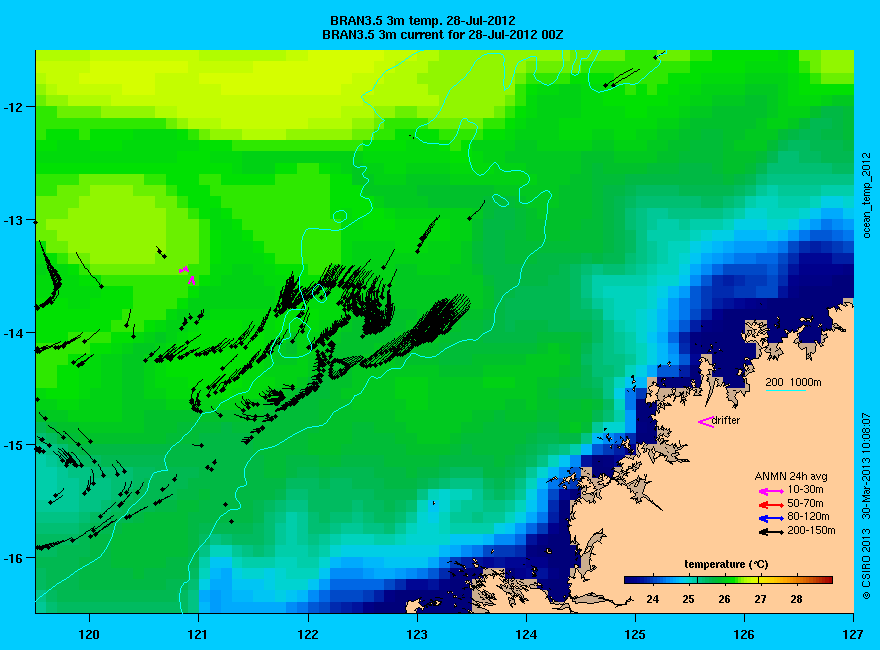
Task: Click longitude axis label 122
Action: (x=308, y=635)
